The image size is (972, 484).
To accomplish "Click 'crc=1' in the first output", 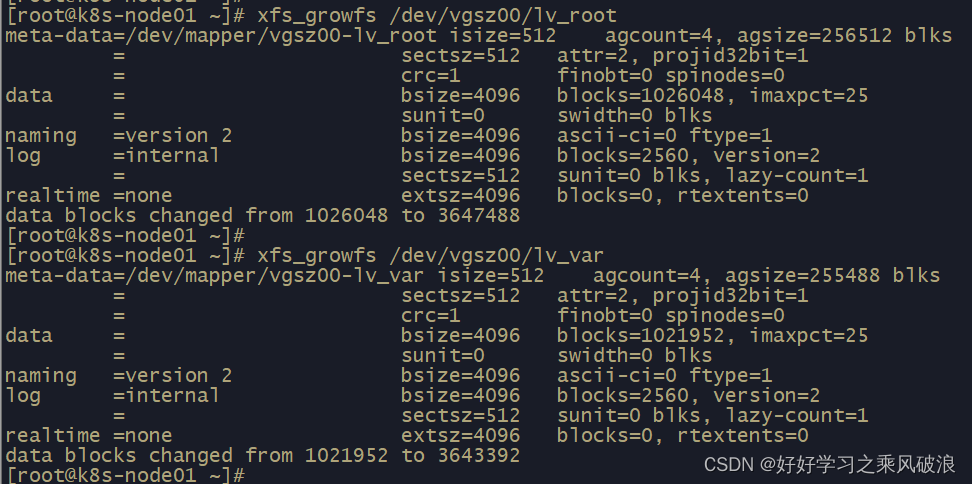I will point(431,76).
